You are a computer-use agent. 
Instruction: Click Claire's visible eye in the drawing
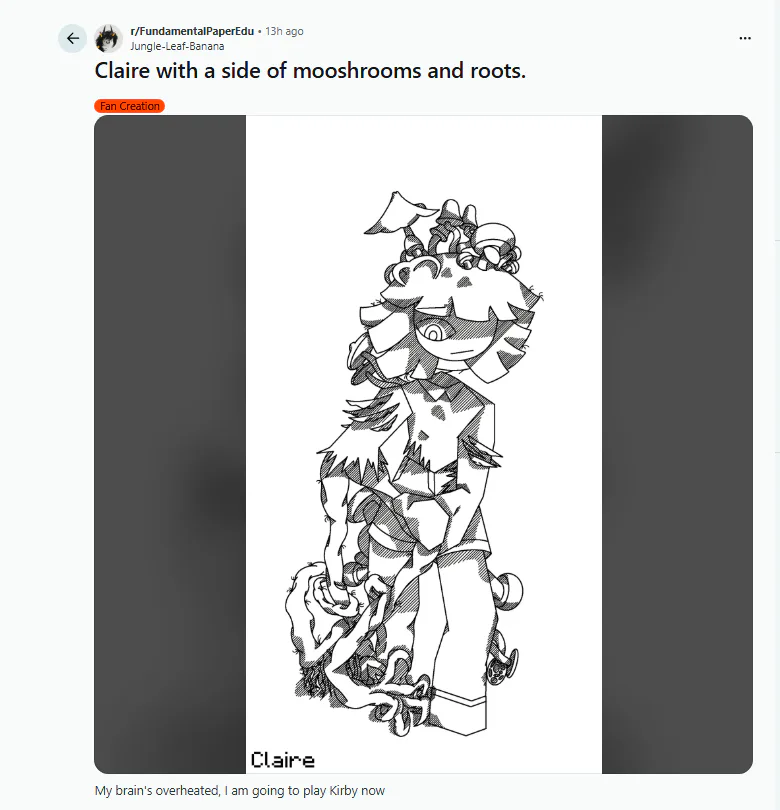[433, 332]
